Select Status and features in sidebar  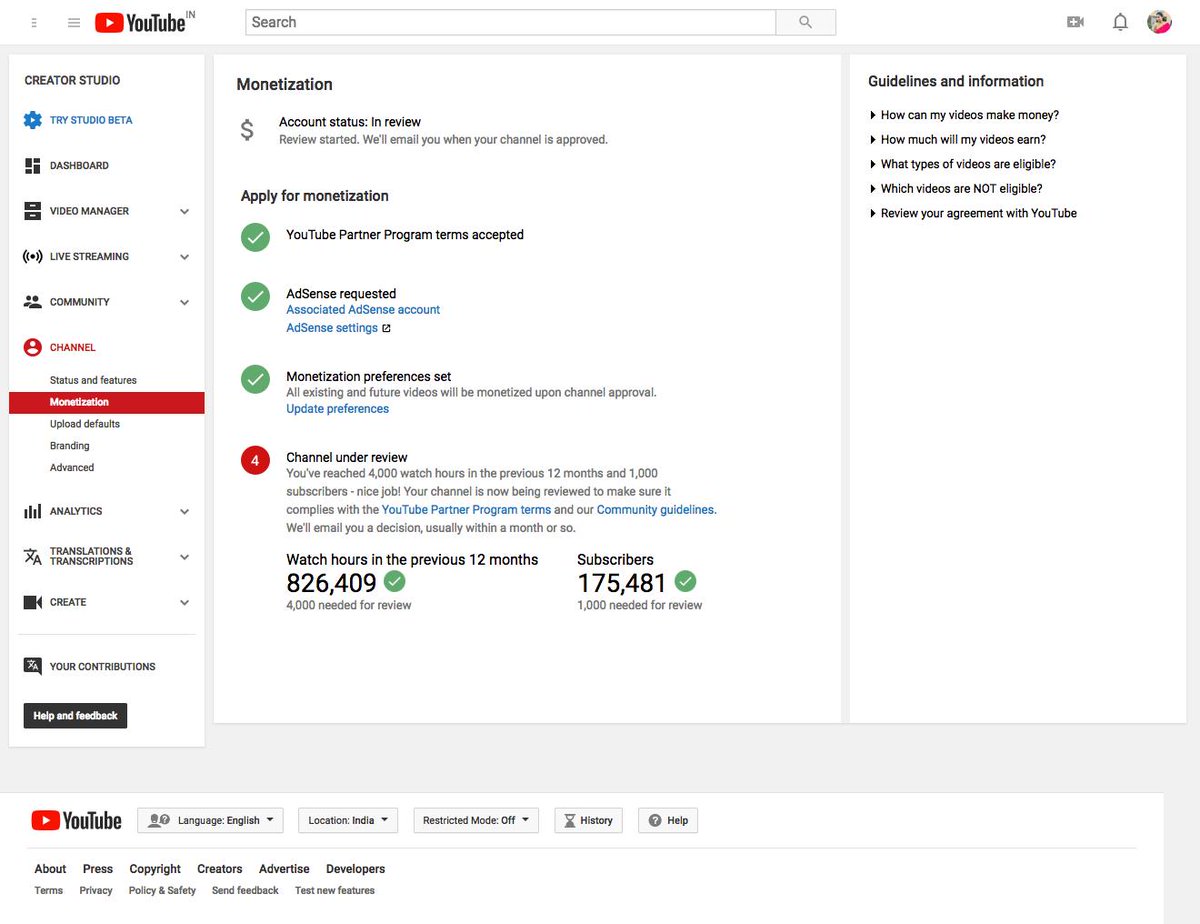click(x=93, y=380)
